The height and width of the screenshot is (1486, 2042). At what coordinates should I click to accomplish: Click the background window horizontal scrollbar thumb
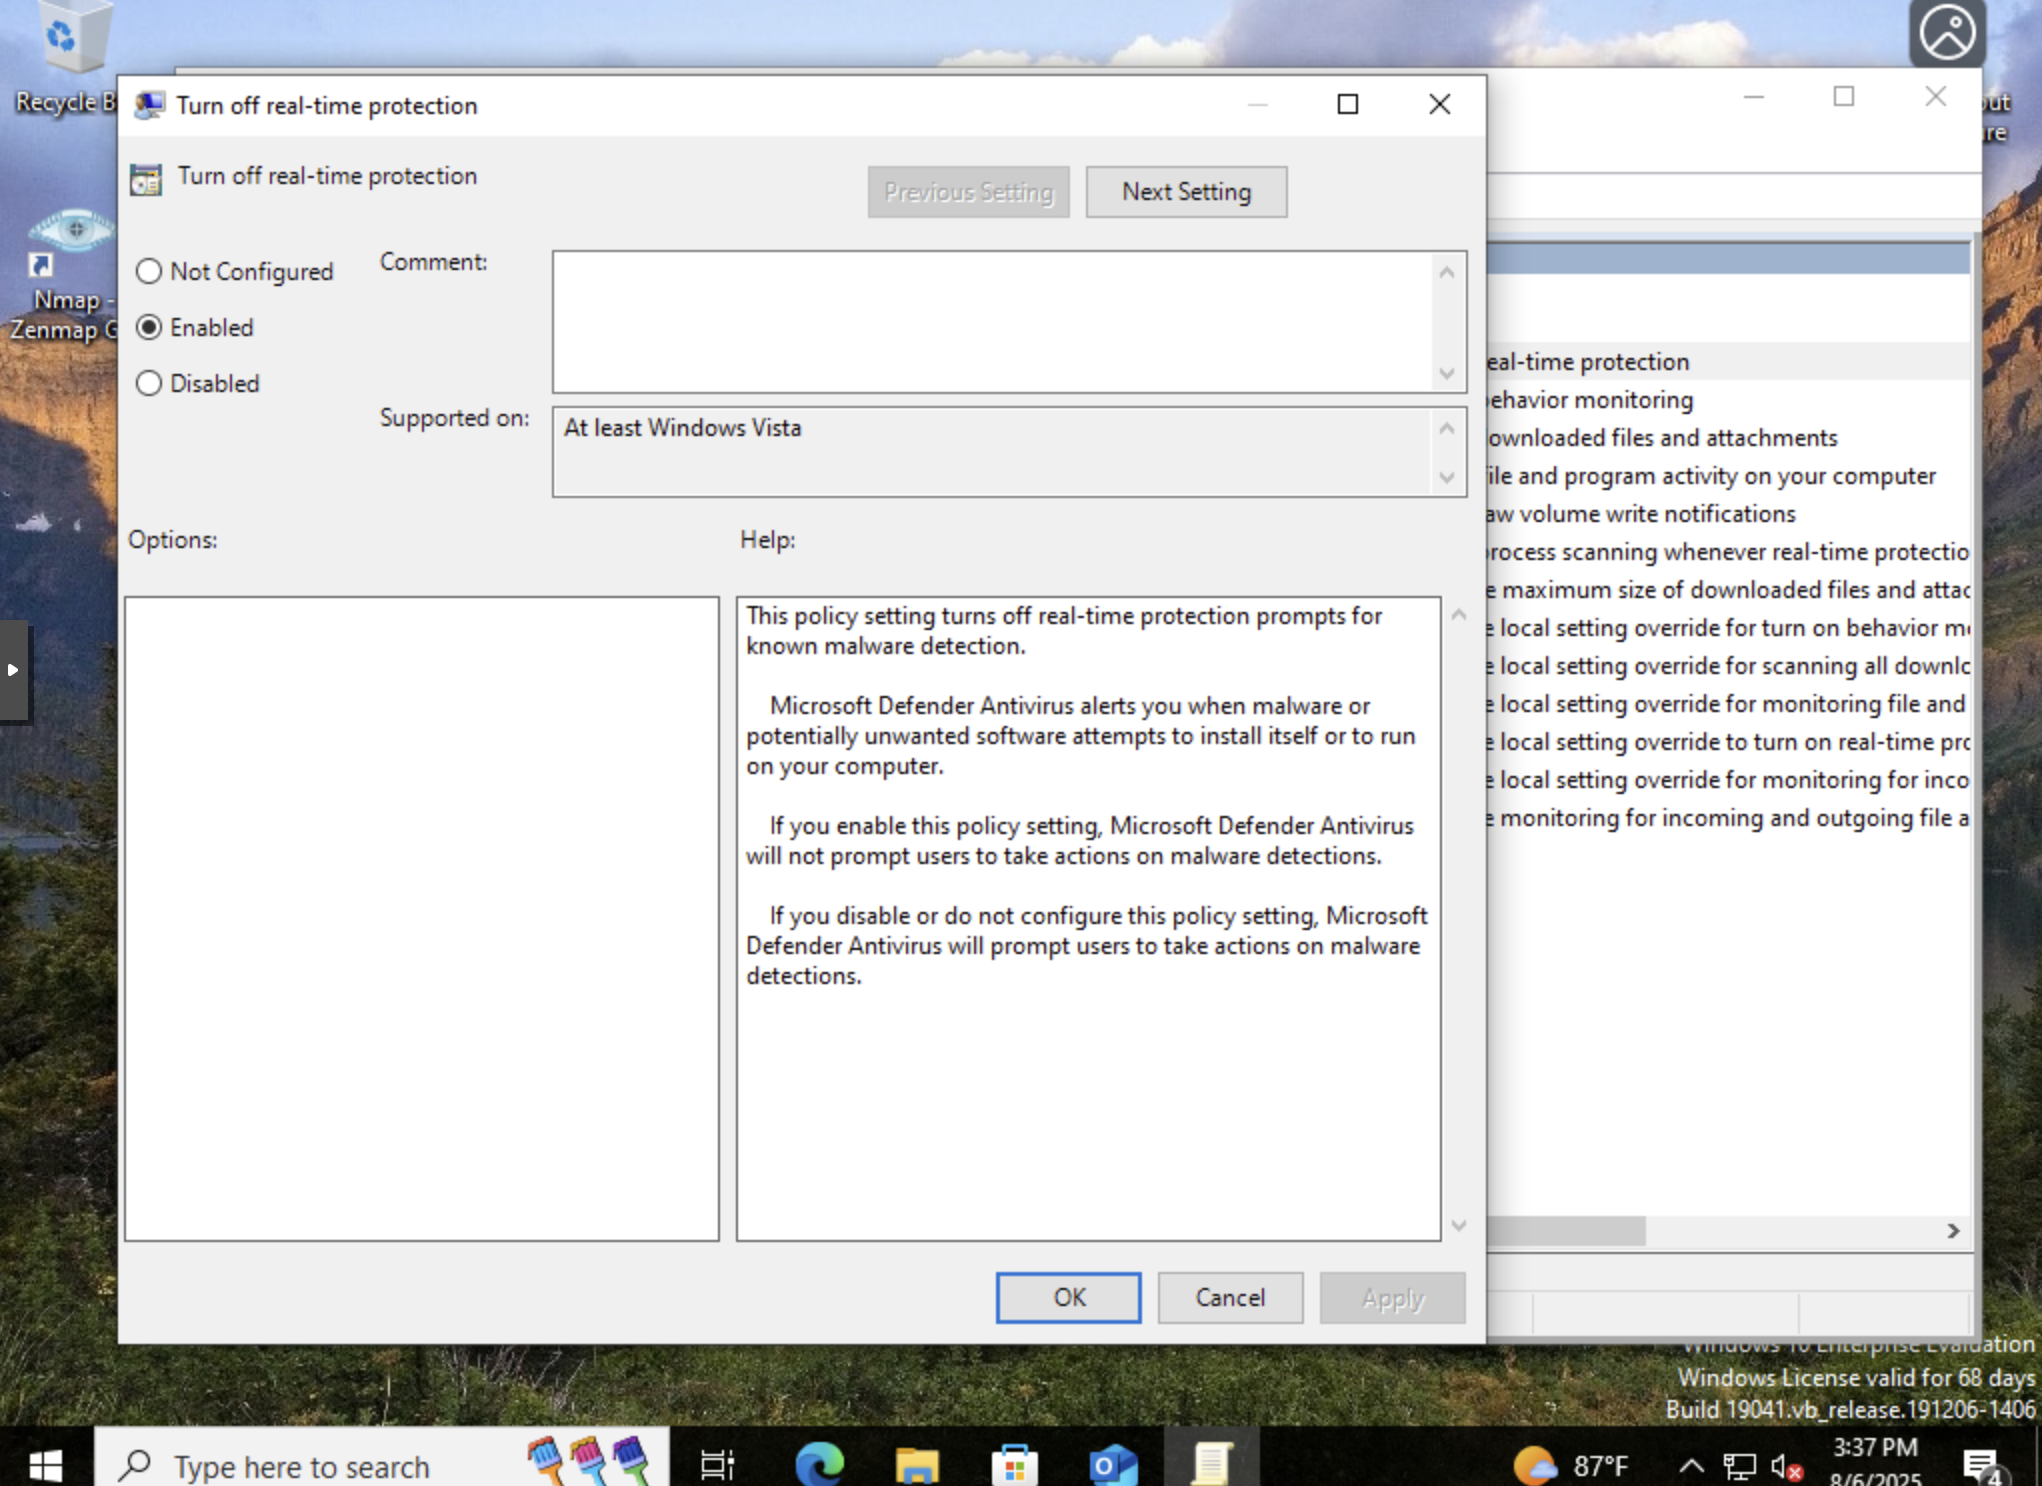(1565, 1231)
